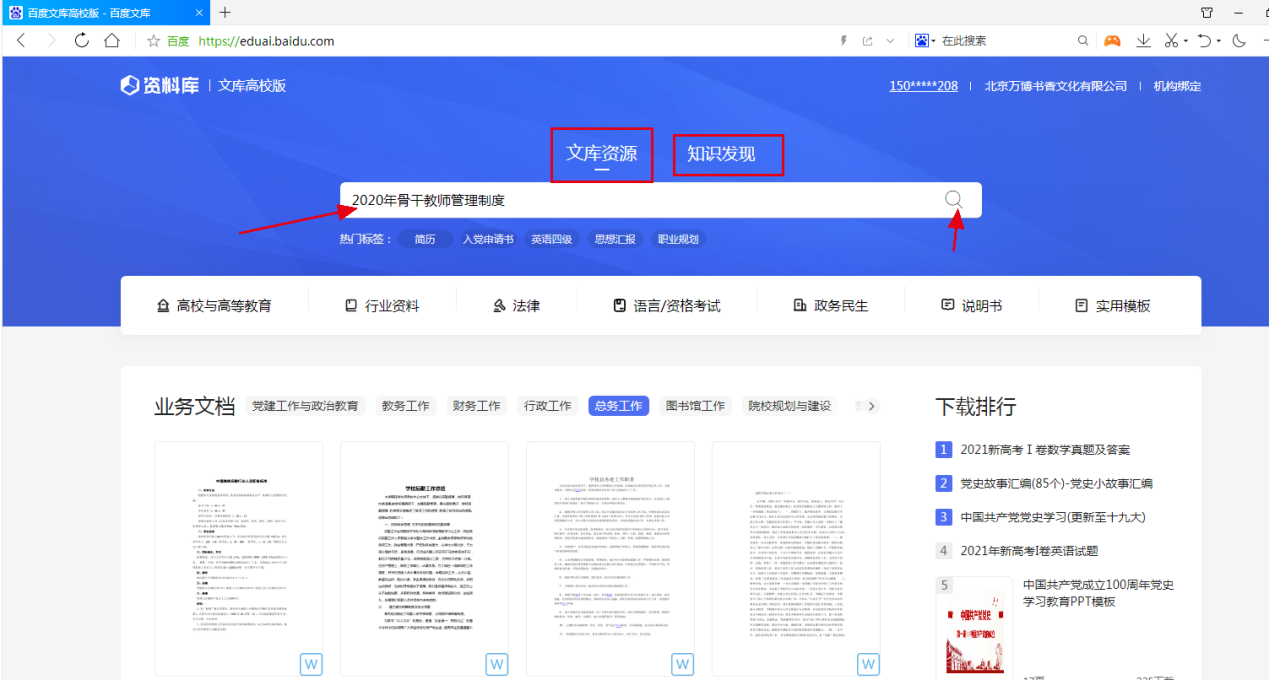
Task: Expand the Baidu search engine dropdown
Action: (x=925, y=41)
